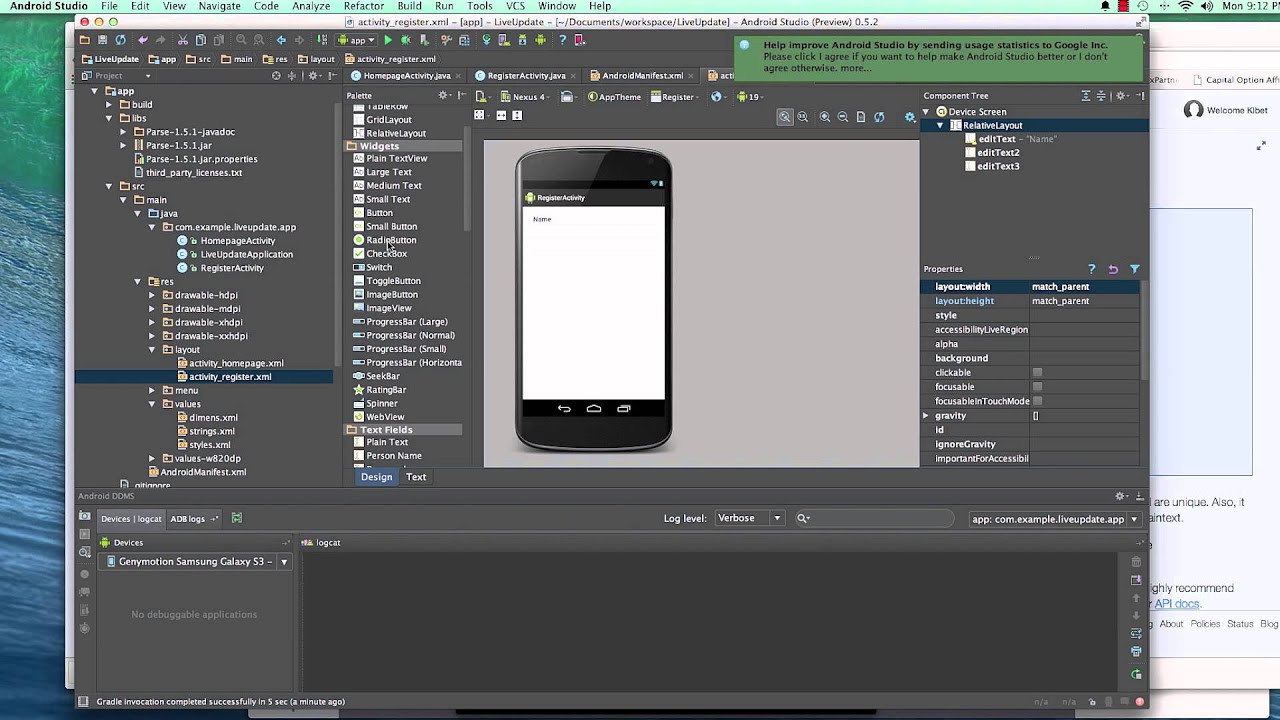Switch to HomepageActivity.java tab

point(407,76)
